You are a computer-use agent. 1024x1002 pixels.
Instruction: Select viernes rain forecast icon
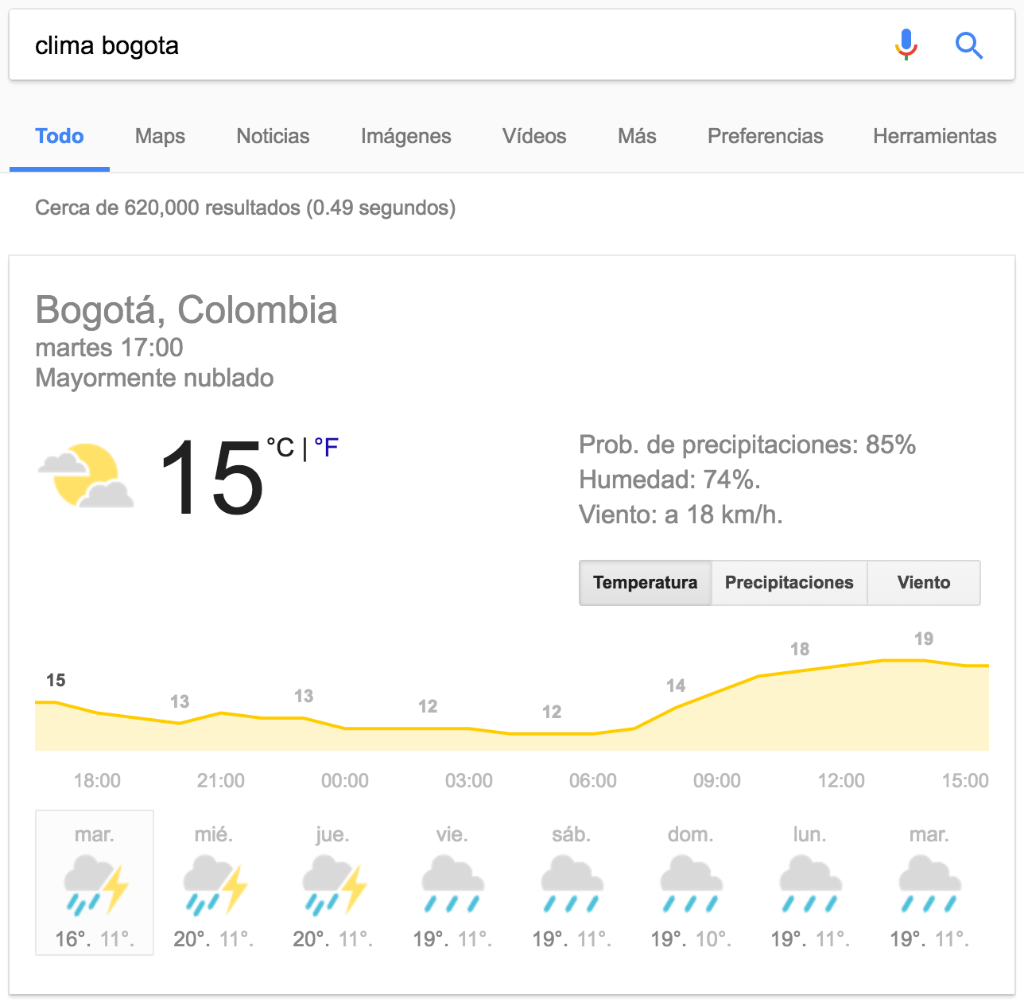click(x=453, y=884)
